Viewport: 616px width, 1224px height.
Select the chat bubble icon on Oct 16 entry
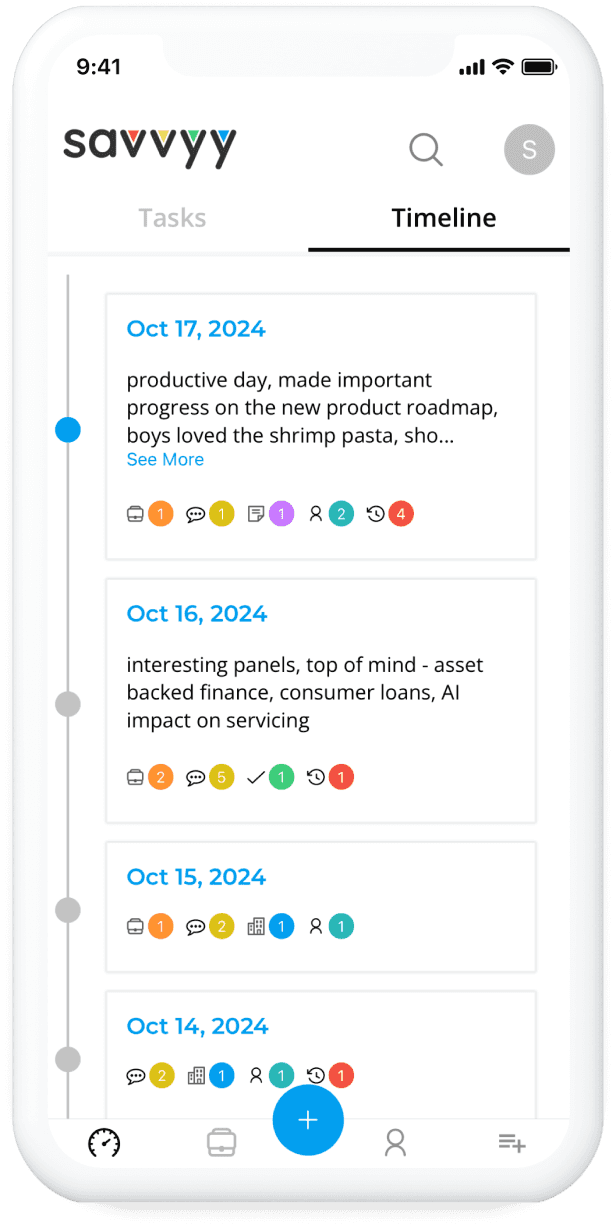pyautogui.click(x=197, y=776)
